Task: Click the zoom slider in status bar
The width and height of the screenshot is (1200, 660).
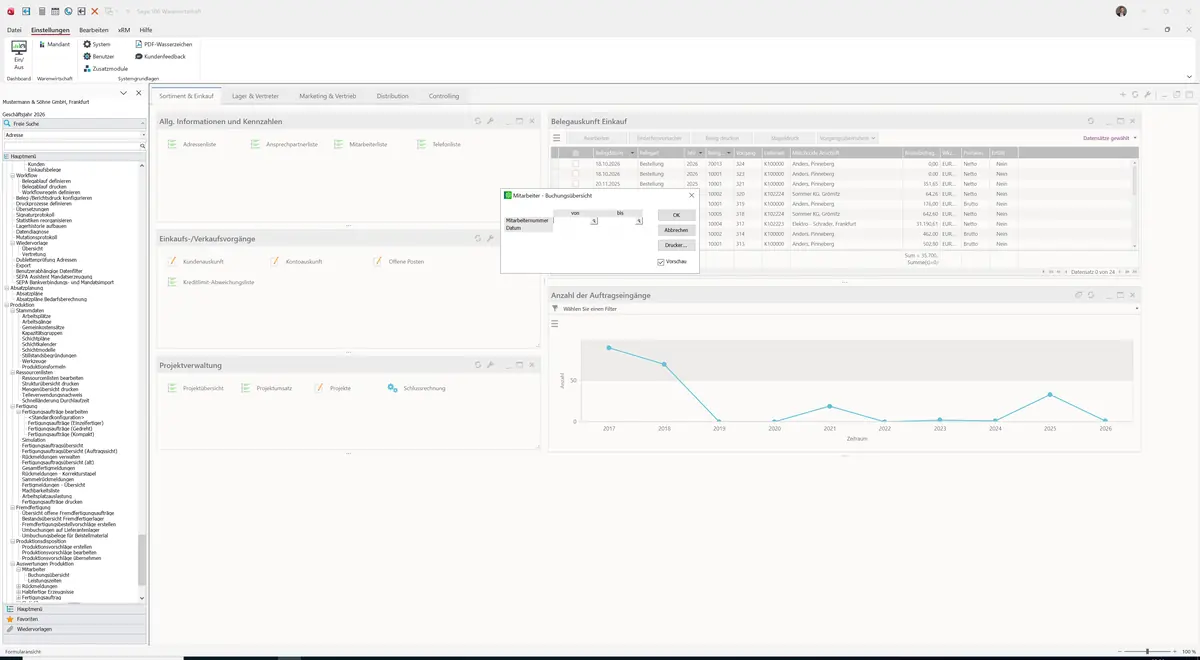Action: (x=1147, y=652)
